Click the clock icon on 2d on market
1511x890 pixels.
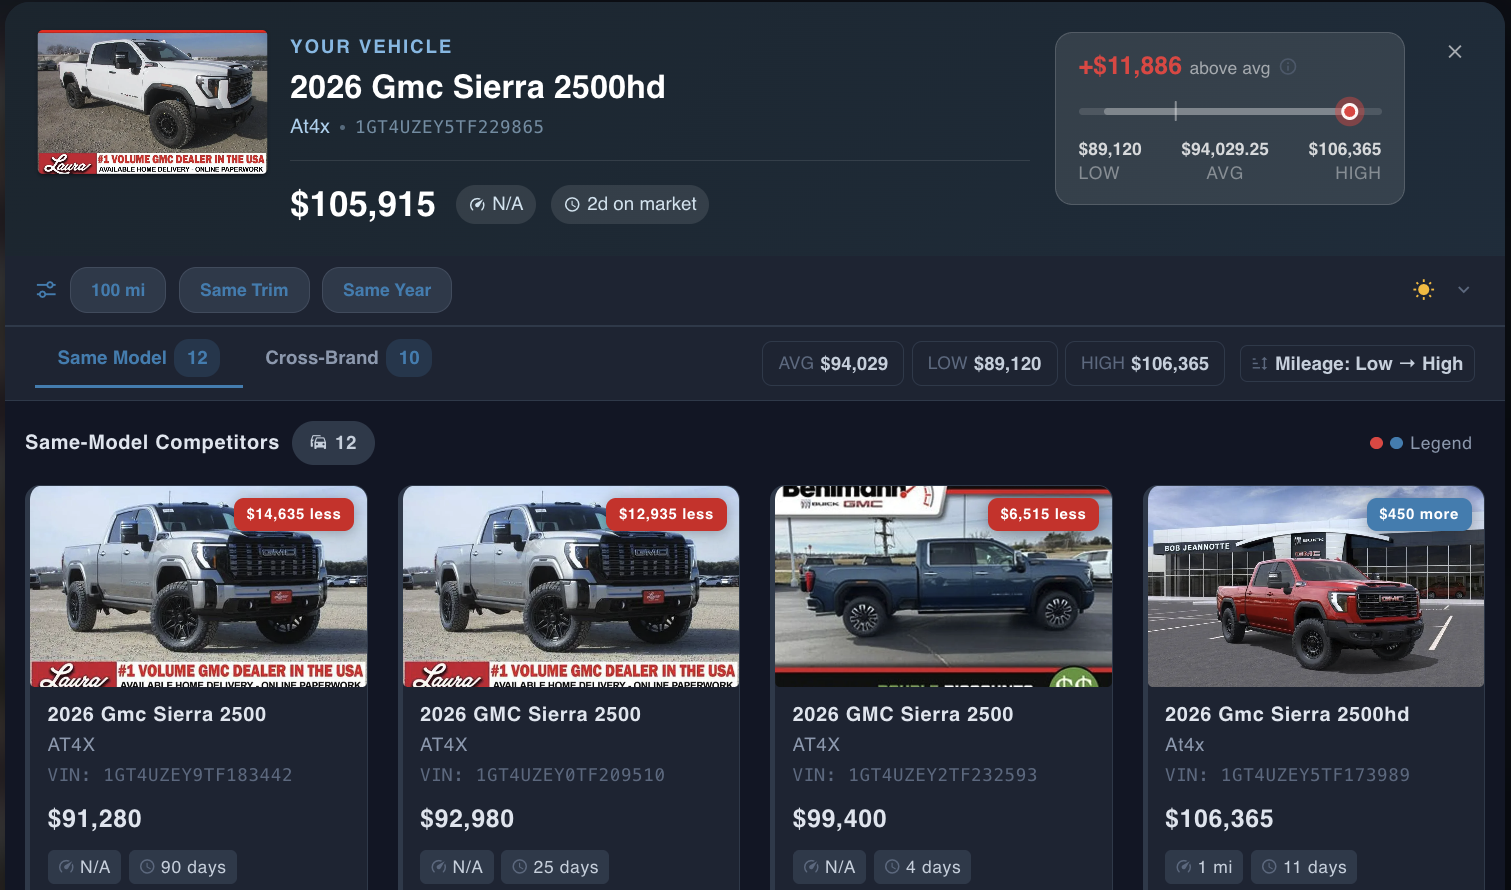(572, 205)
